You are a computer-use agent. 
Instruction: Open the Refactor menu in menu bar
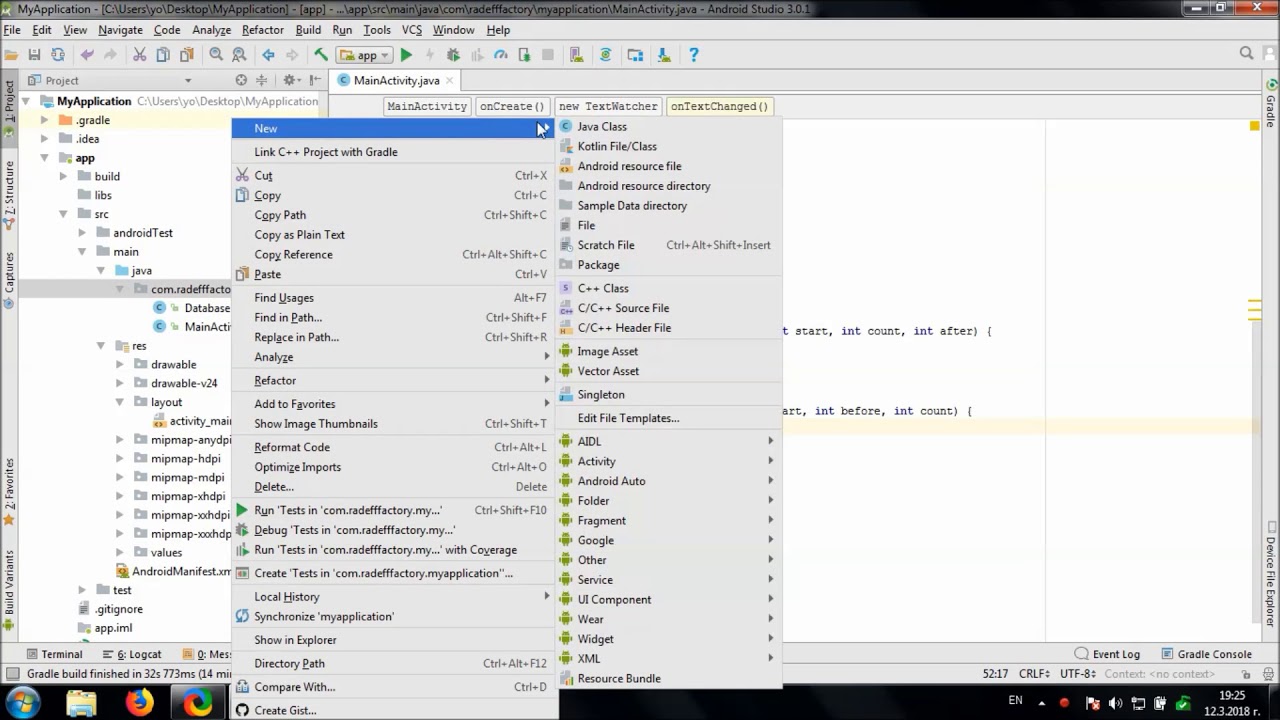pyautogui.click(x=262, y=30)
